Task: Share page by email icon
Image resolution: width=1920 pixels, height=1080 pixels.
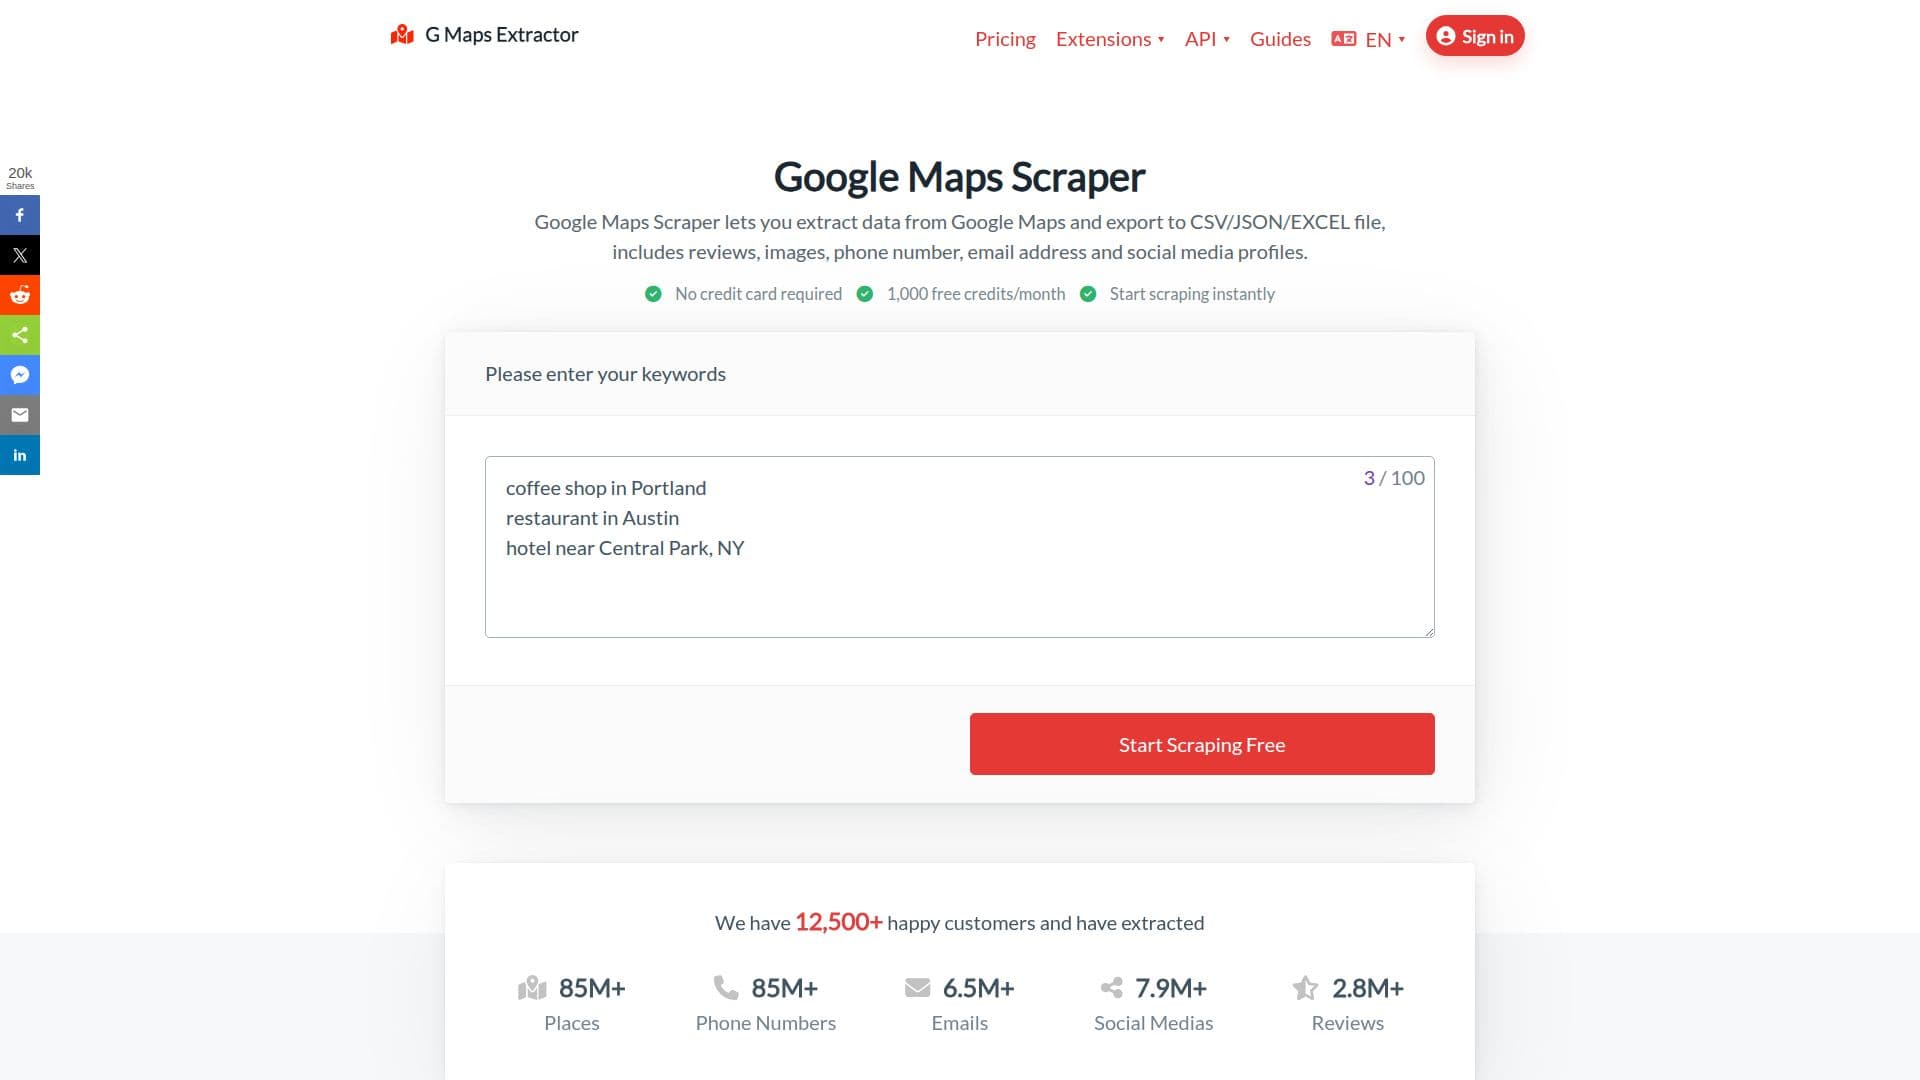Action: 20,415
